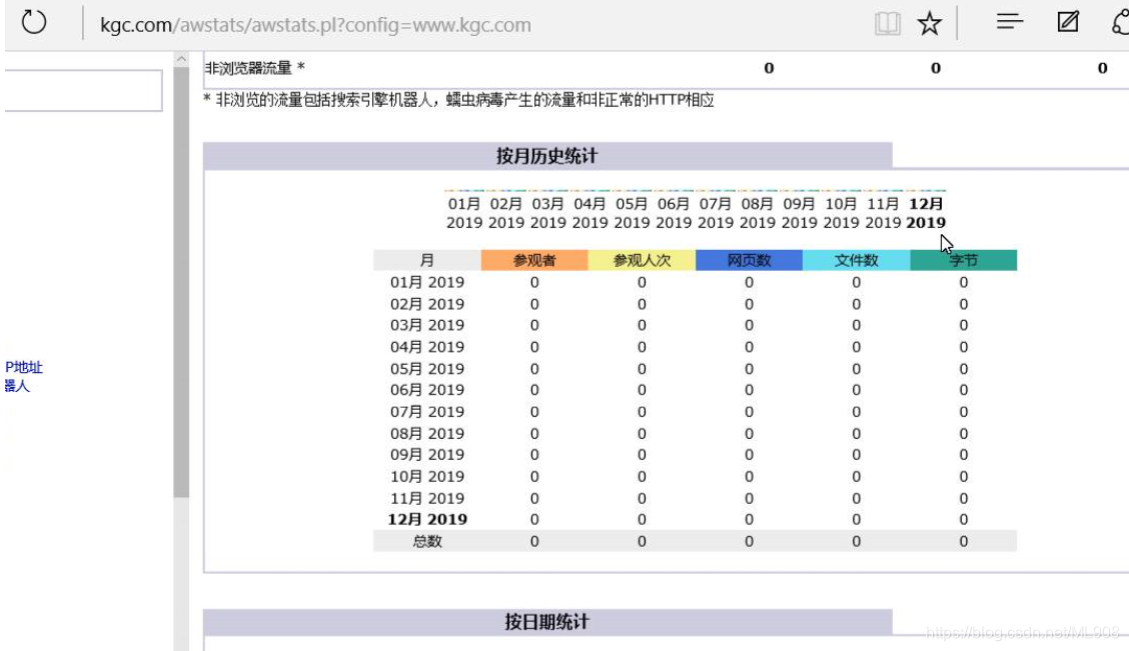The image size is (1129, 651).
Task: Click table row label 08月 2019
Action: click(x=427, y=434)
